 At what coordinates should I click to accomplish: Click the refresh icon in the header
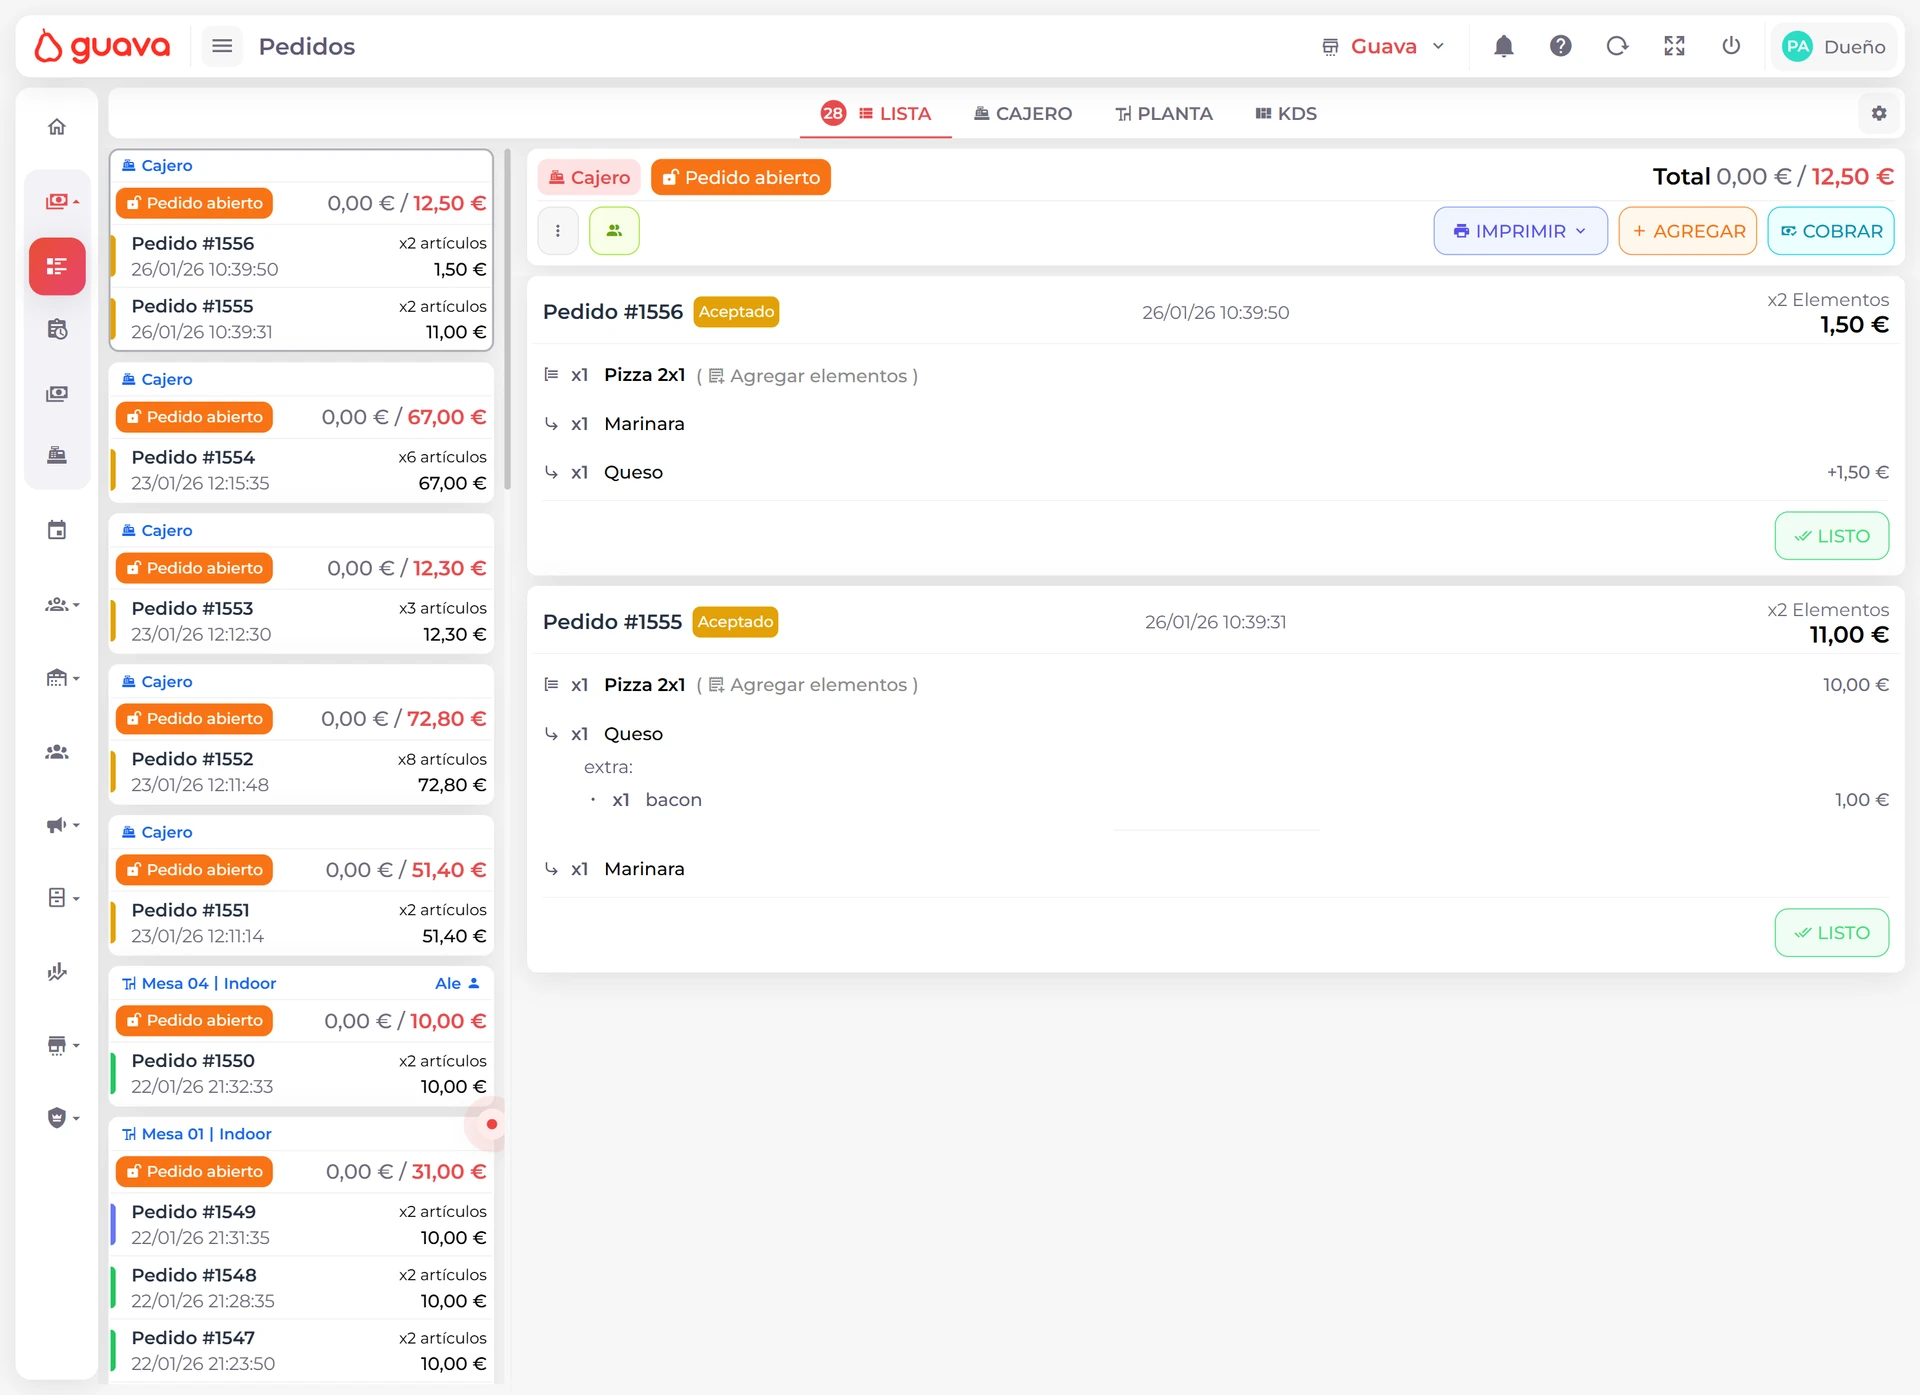[x=1617, y=46]
